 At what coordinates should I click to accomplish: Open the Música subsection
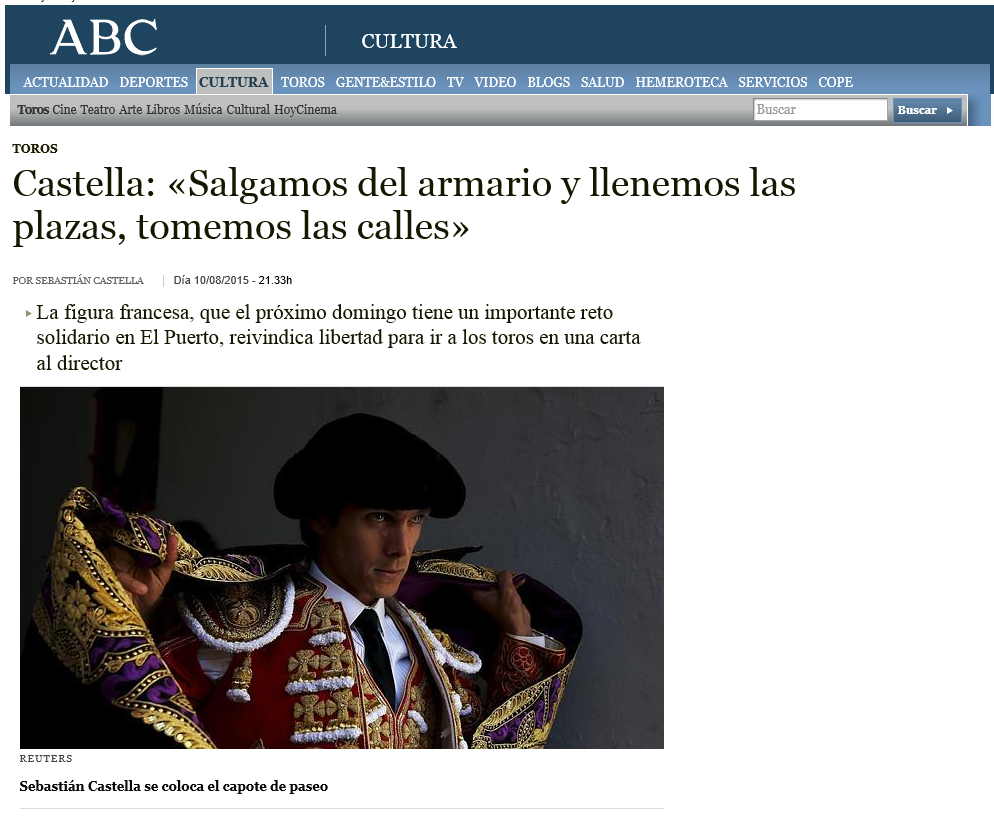(203, 110)
